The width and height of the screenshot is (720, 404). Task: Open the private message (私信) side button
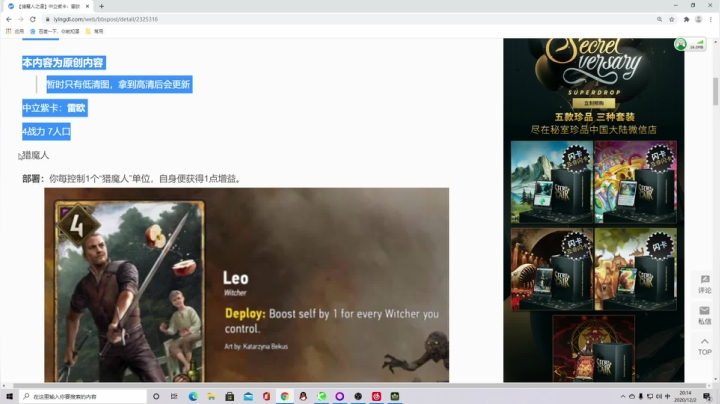(x=704, y=315)
